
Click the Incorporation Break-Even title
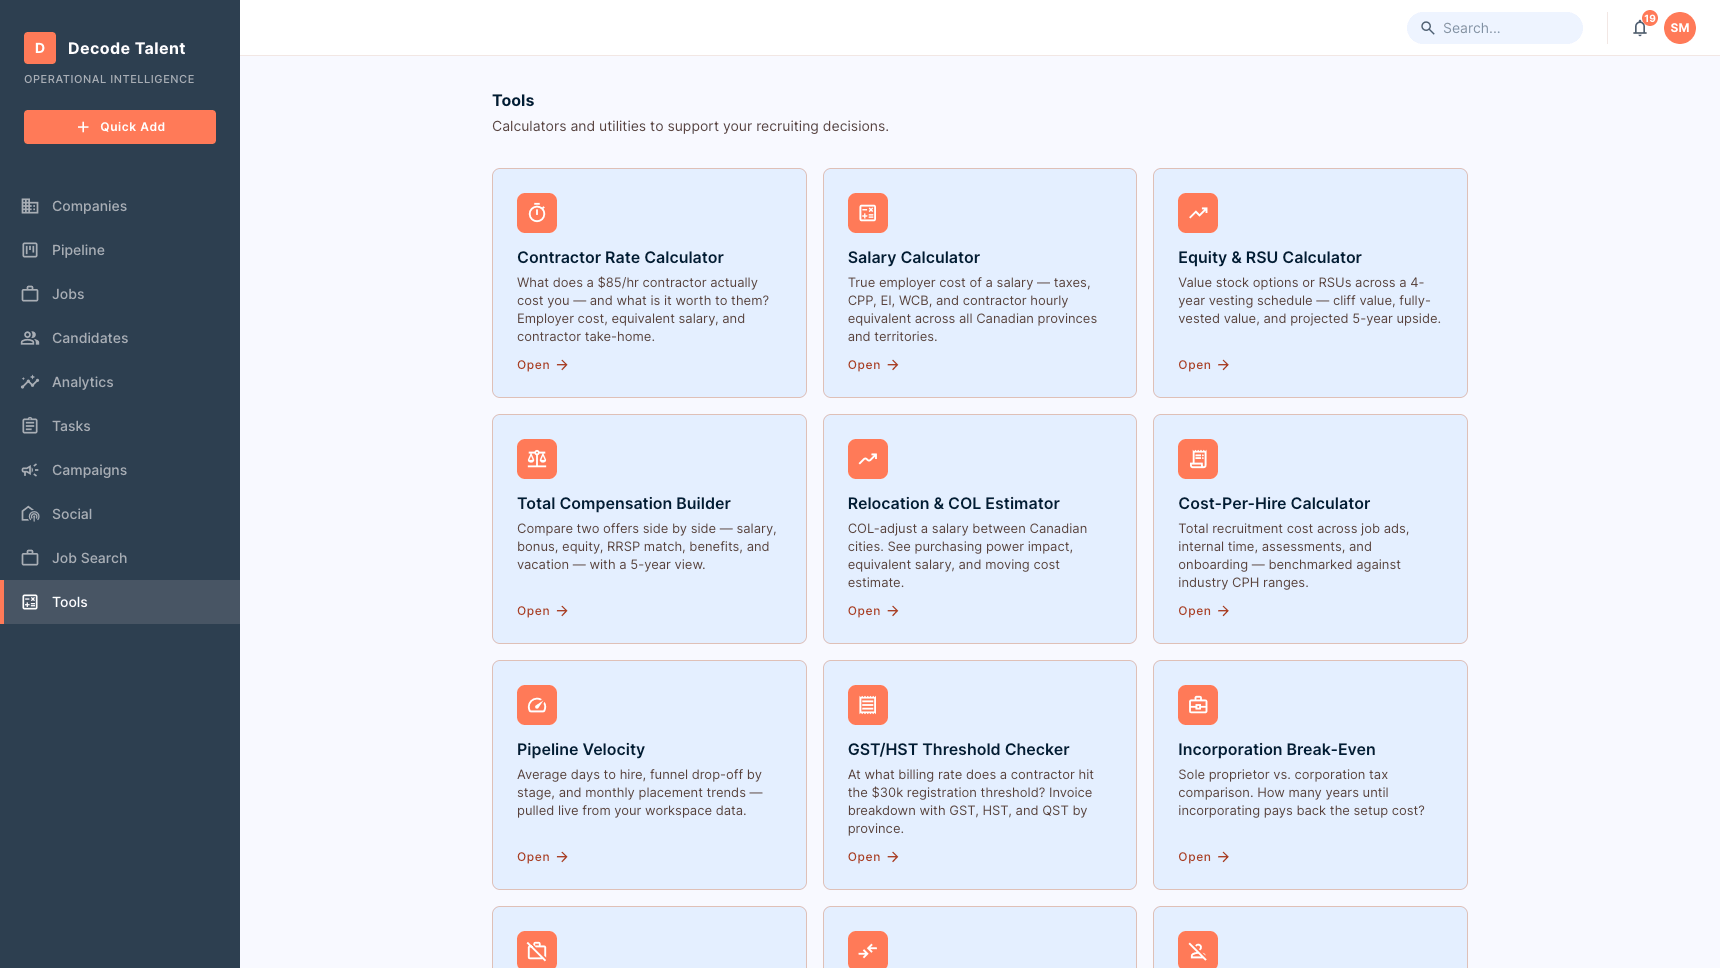(1277, 749)
